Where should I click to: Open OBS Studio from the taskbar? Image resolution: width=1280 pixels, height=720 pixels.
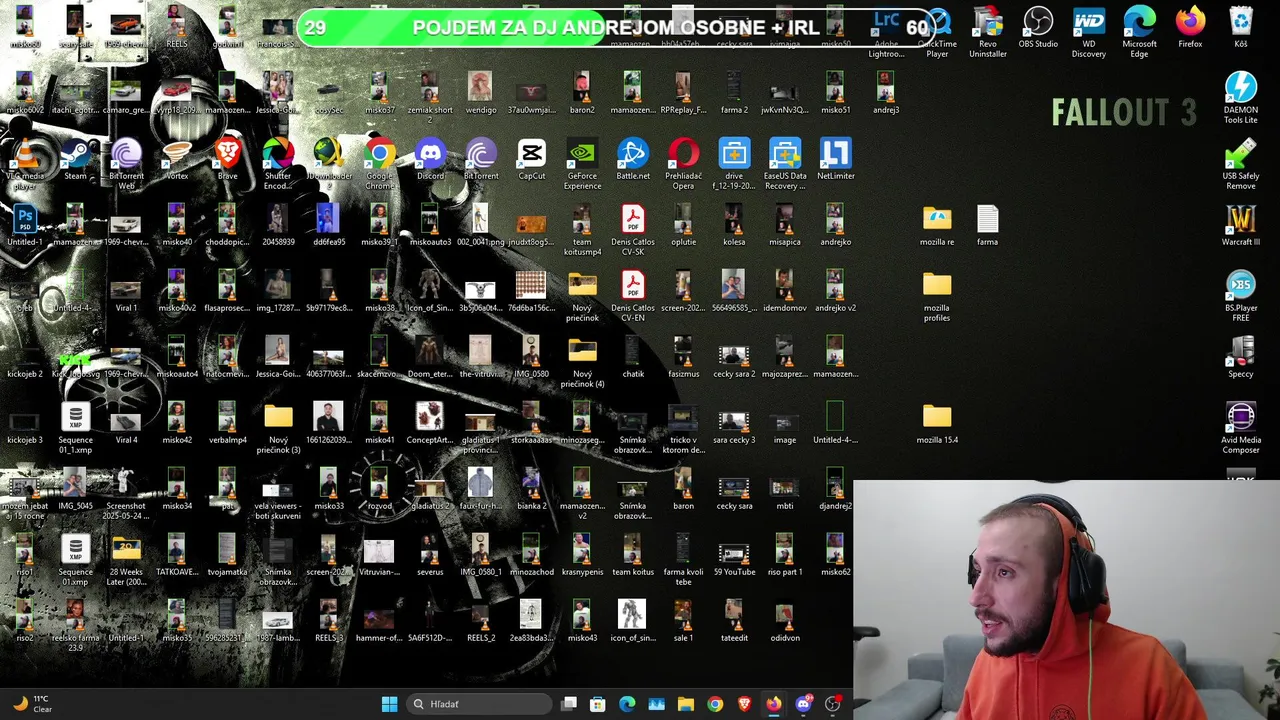tap(833, 704)
